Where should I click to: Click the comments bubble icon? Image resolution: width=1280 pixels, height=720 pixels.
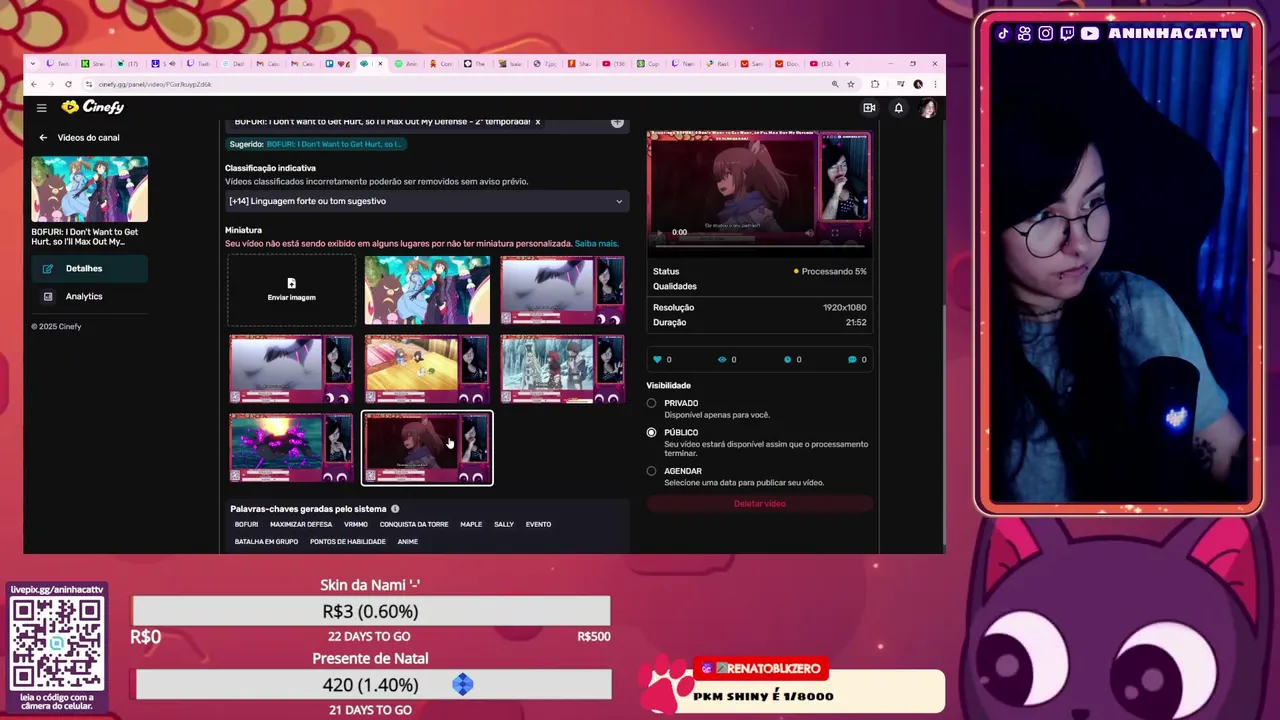coord(852,359)
